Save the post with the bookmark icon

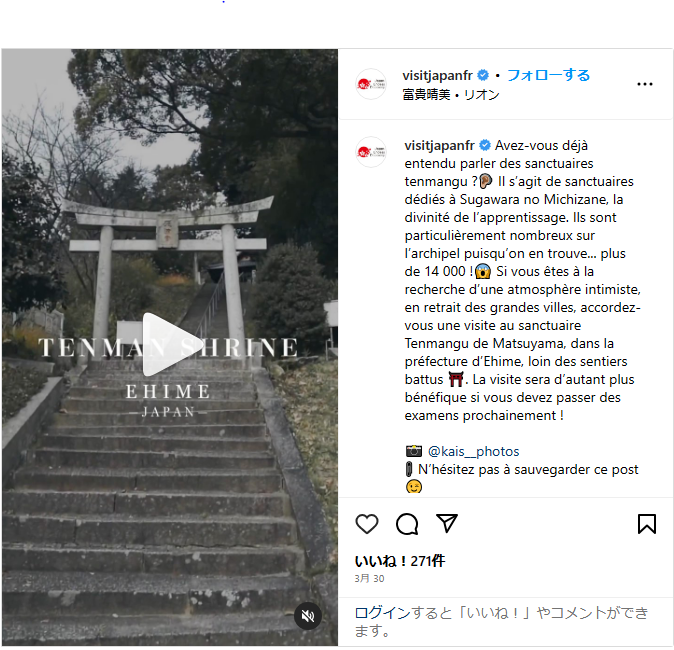coord(646,524)
